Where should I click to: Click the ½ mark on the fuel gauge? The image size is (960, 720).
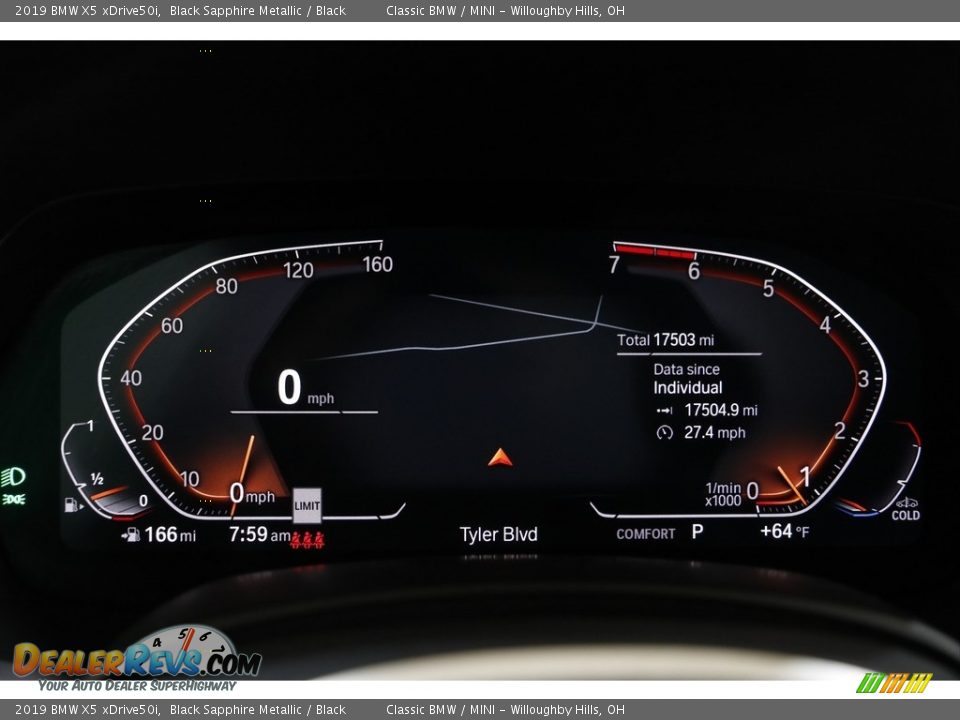(x=97, y=479)
